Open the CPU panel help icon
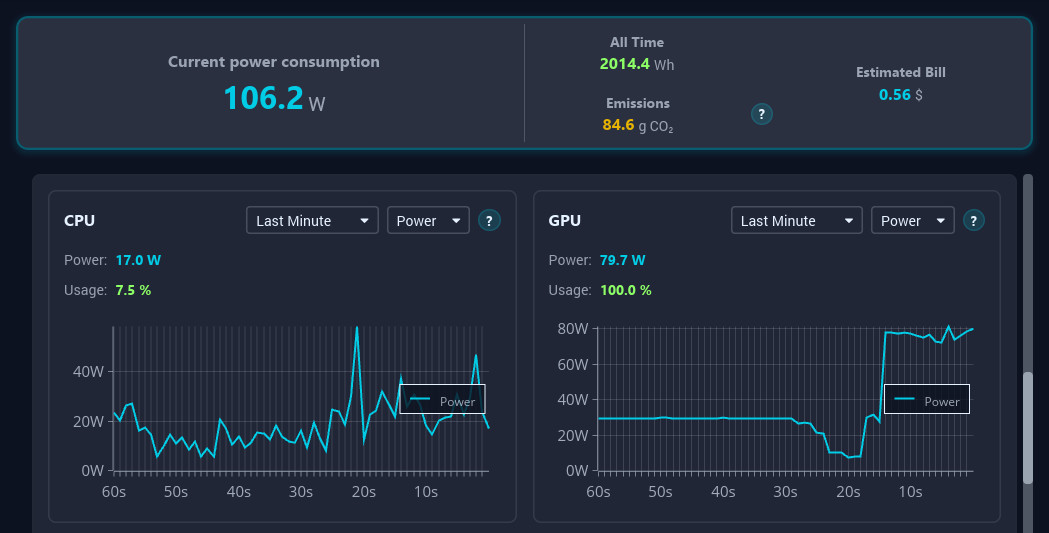 [489, 221]
